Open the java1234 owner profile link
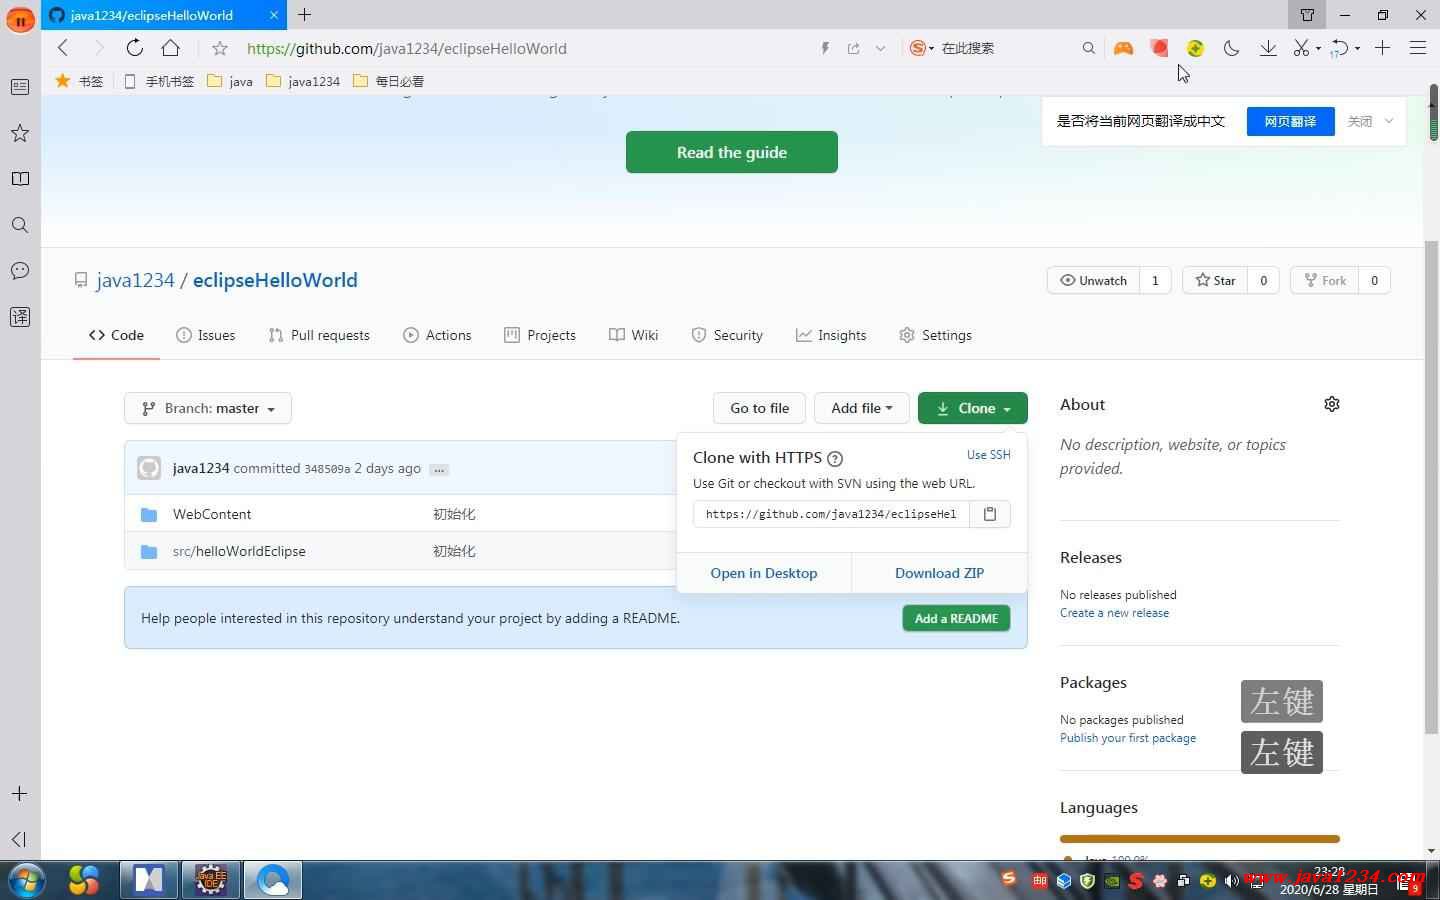This screenshot has width=1440, height=900. (x=135, y=280)
